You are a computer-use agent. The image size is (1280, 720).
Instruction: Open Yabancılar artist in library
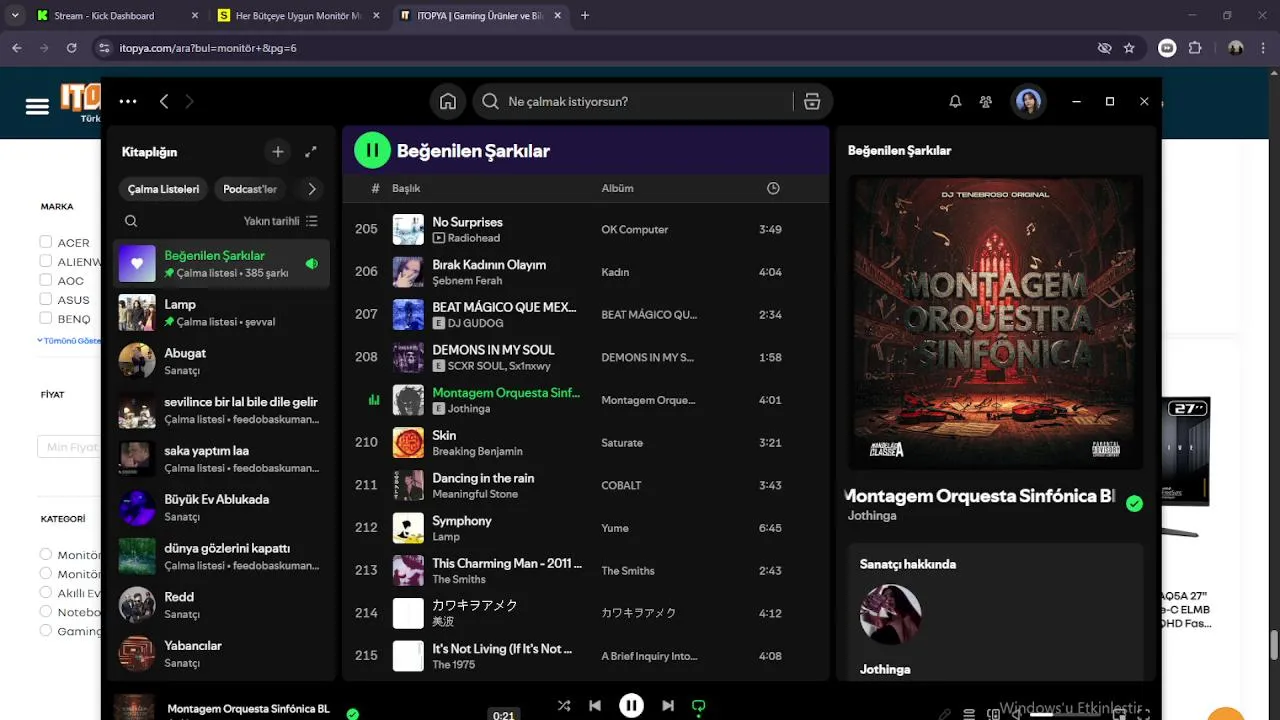pyautogui.click(x=221, y=654)
